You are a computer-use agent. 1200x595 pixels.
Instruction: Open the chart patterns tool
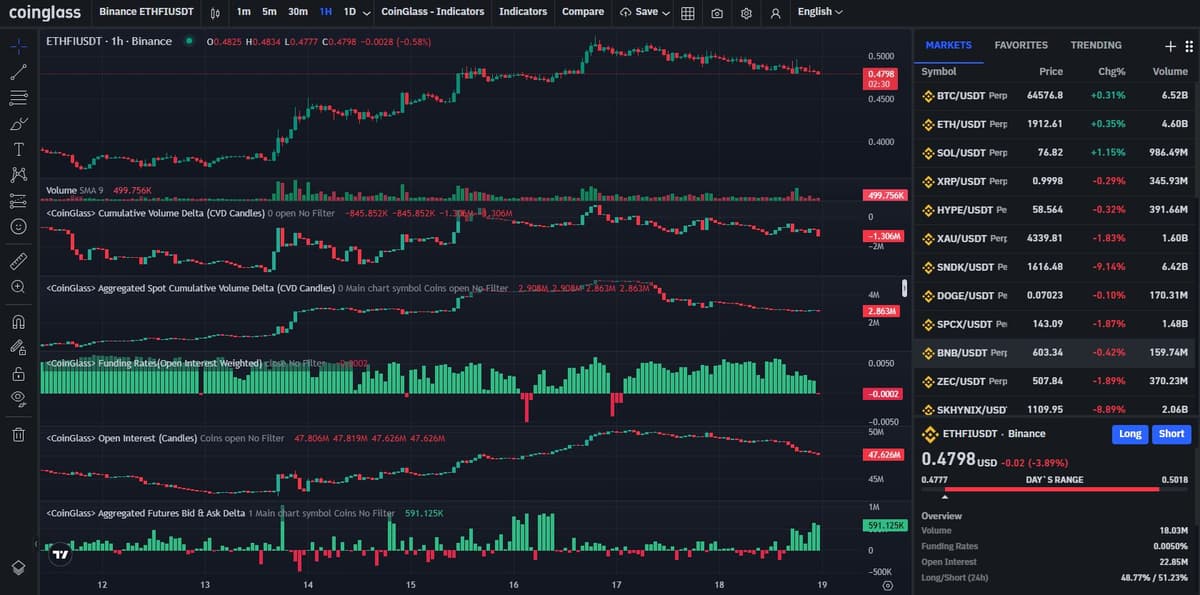point(18,175)
